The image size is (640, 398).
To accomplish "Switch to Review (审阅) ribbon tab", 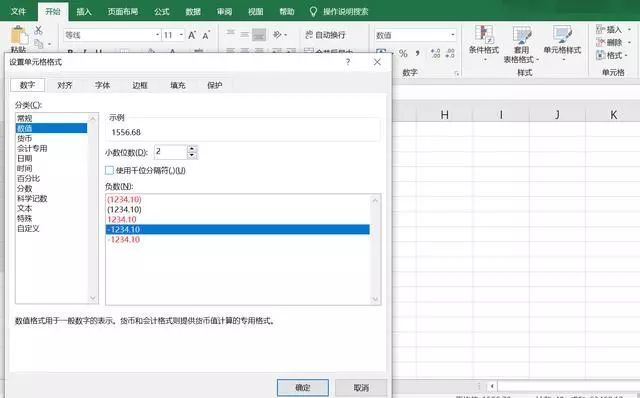I will [224, 11].
